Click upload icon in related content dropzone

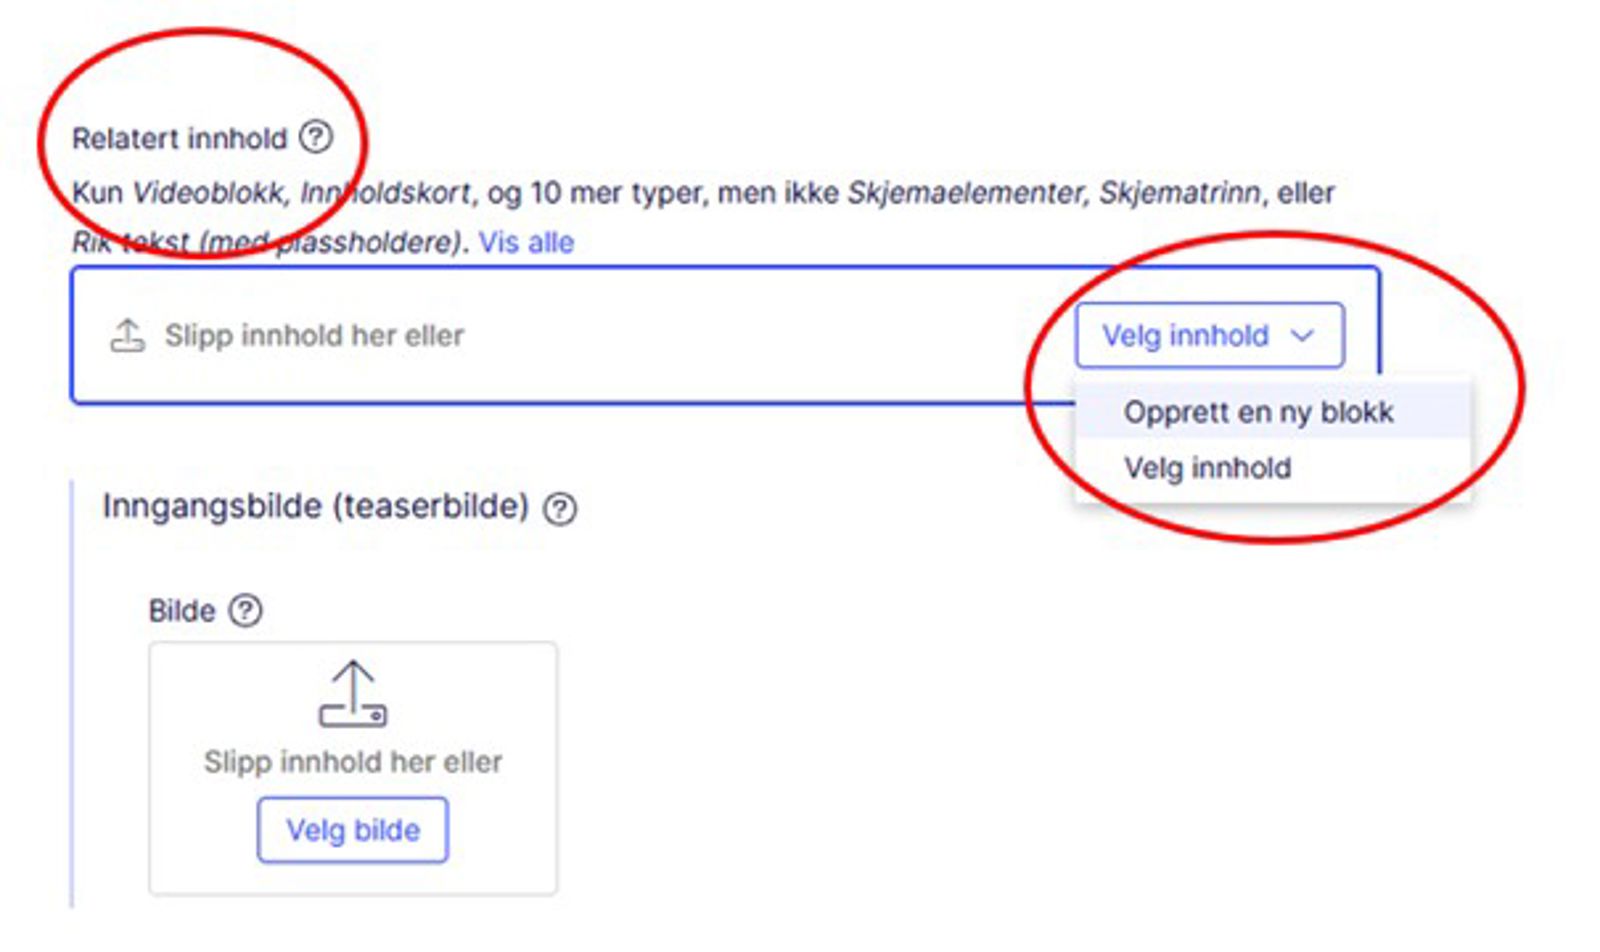pos(127,336)
